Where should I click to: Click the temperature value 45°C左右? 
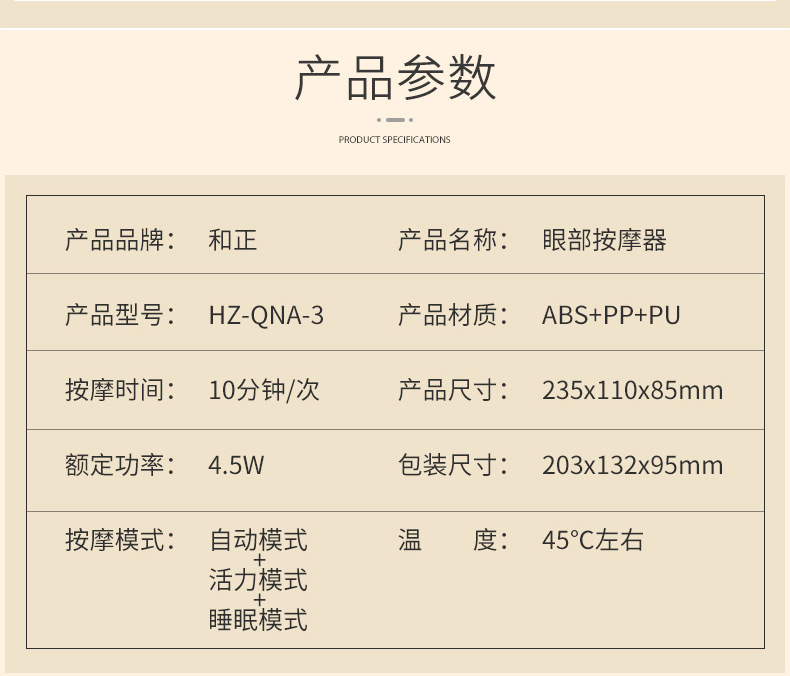[x=592, y=540]
